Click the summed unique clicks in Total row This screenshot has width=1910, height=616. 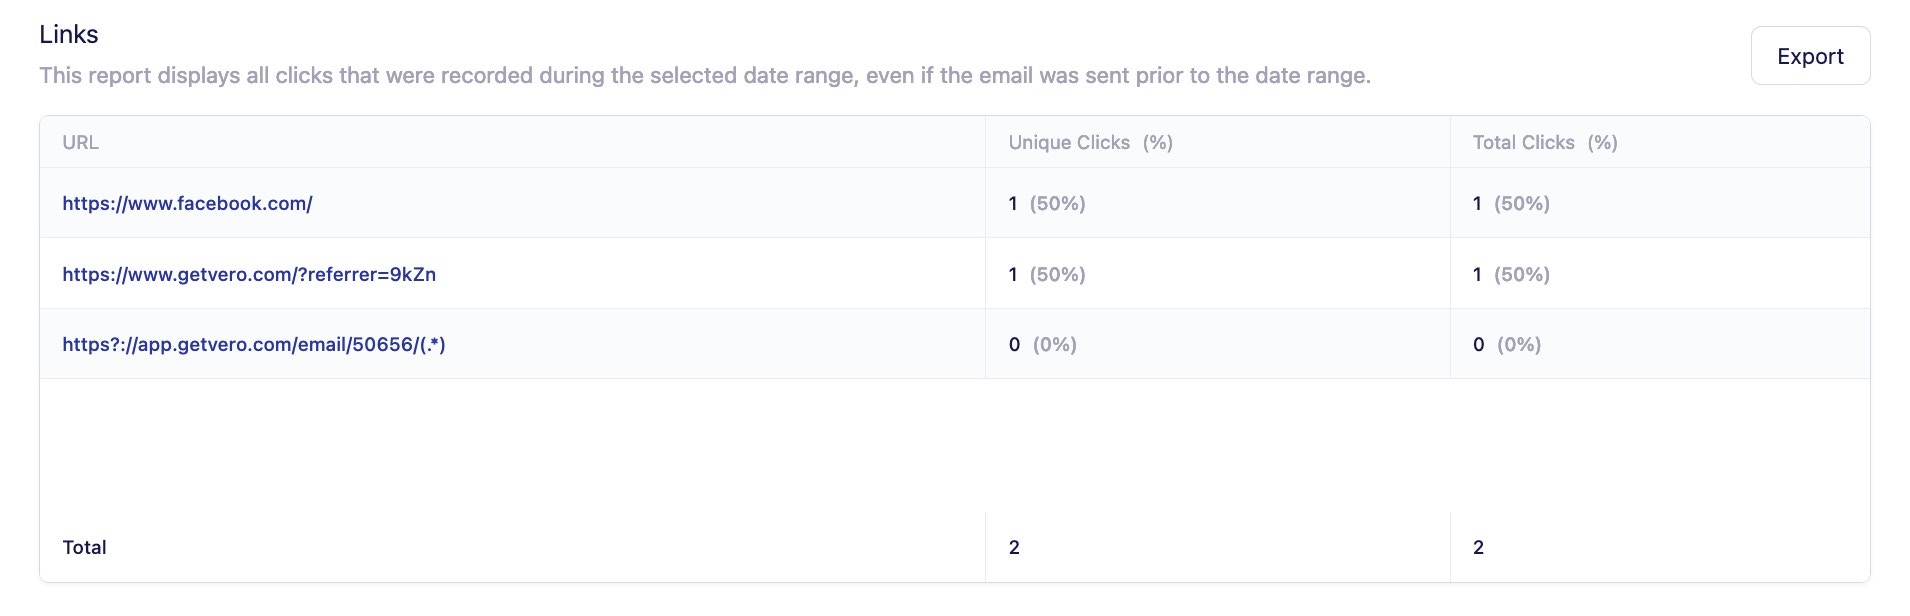pos(1014,547)
